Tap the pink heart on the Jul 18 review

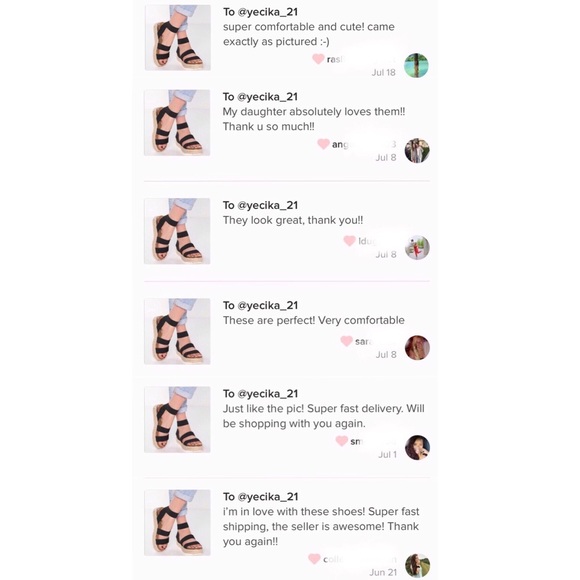click(318, 59)
